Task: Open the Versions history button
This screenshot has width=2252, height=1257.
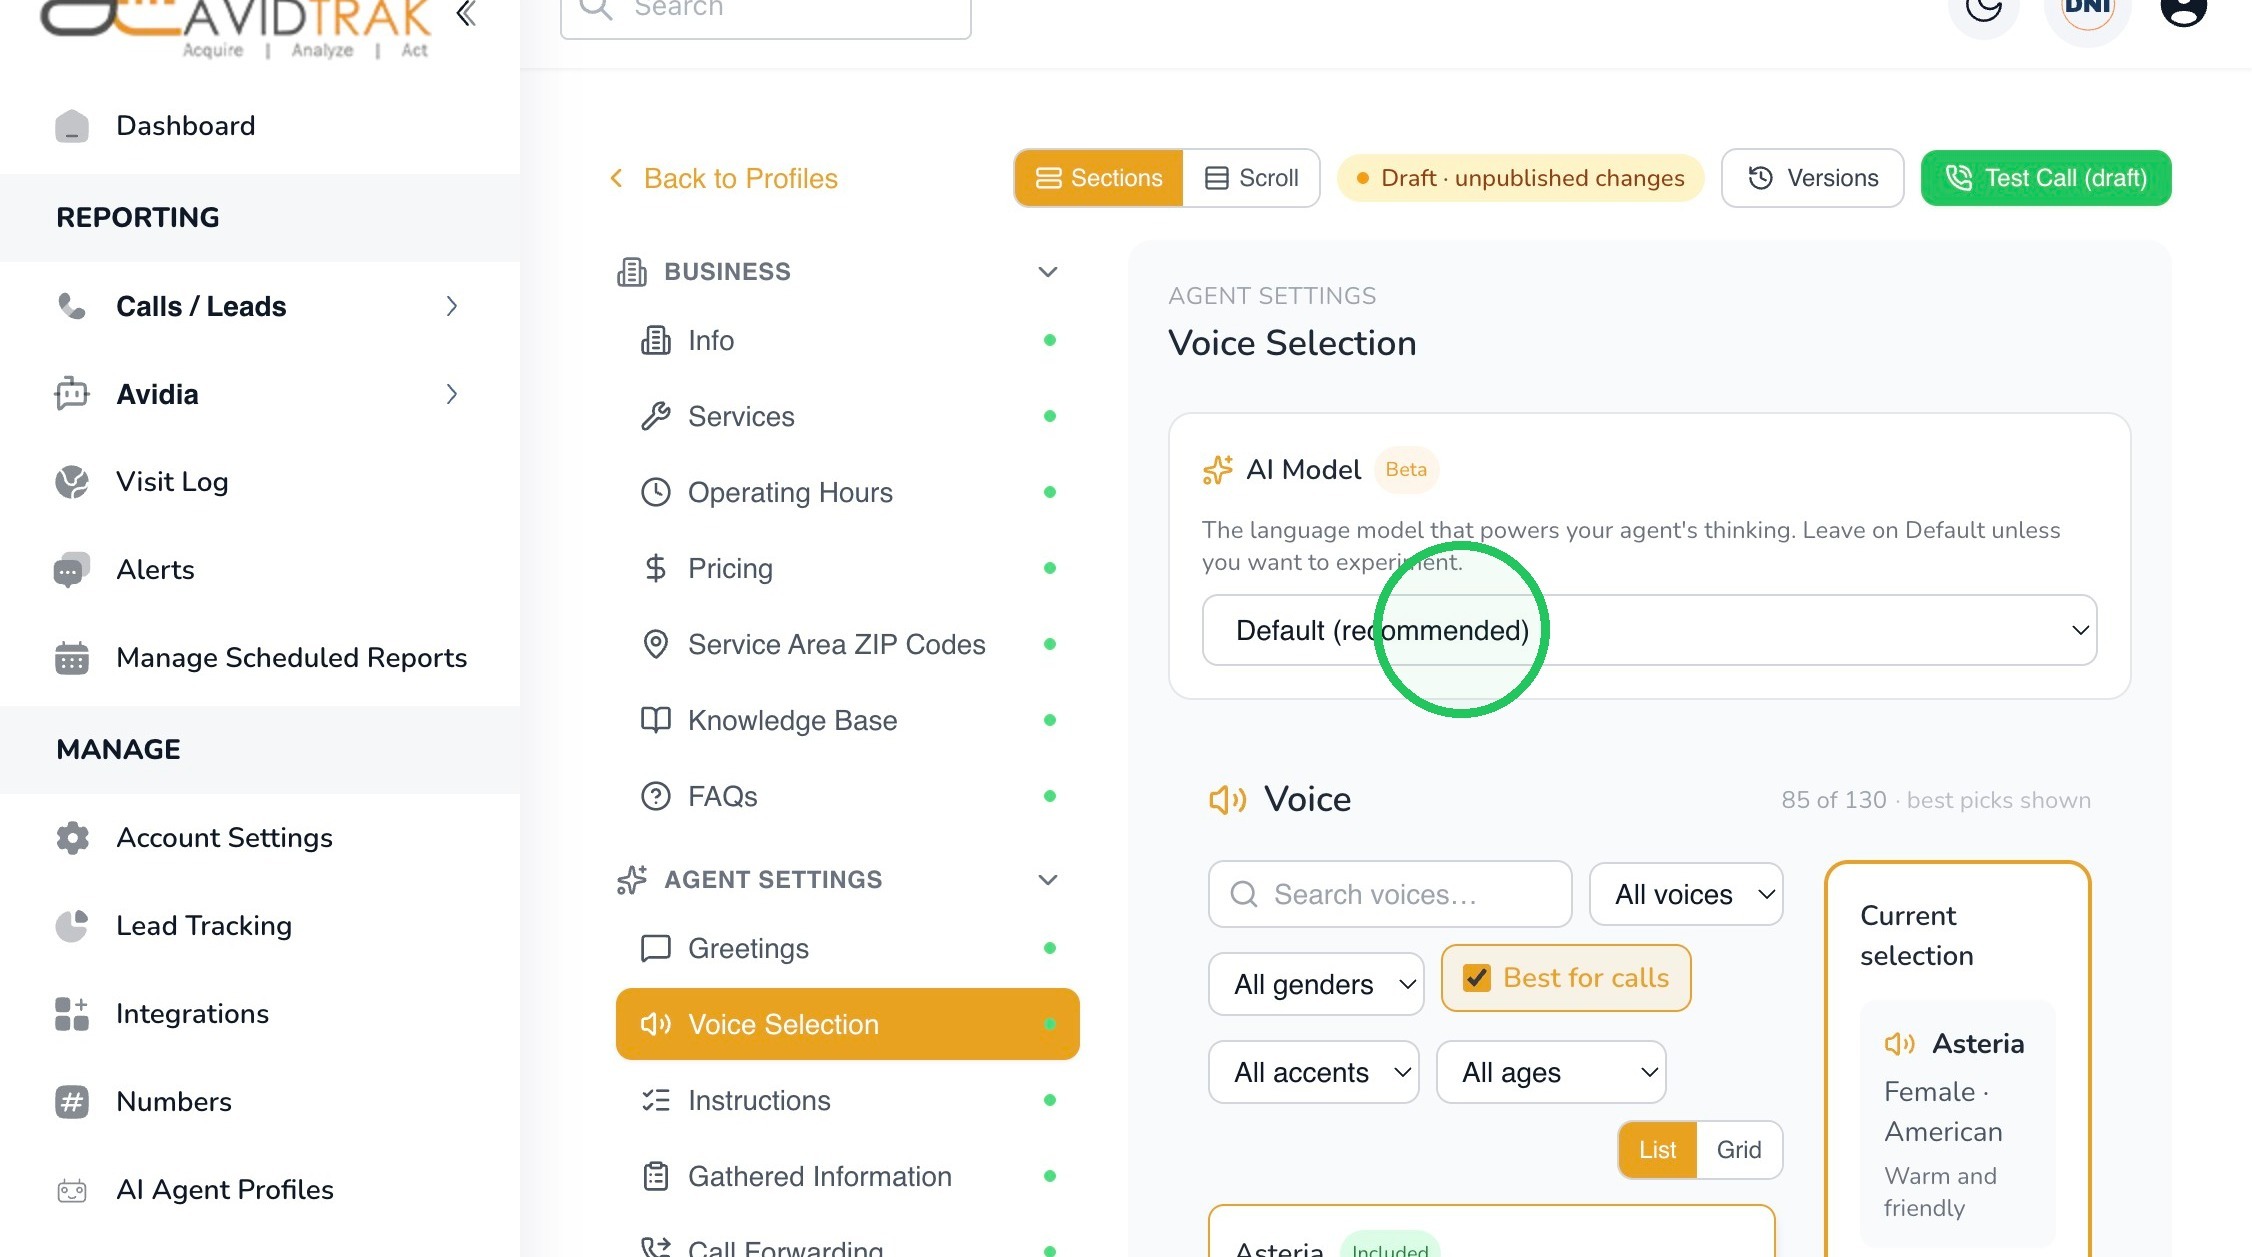Action: click(x=1812, y=178)
